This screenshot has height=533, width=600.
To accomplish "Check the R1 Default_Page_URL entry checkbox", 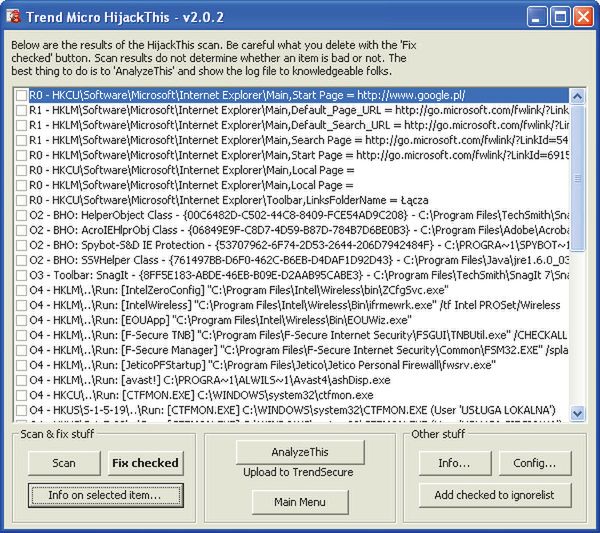I will tap(22, 110).
